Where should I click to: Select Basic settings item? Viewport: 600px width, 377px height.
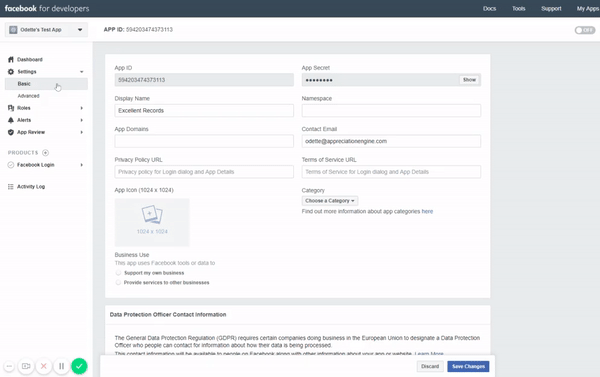click(46, 84)
